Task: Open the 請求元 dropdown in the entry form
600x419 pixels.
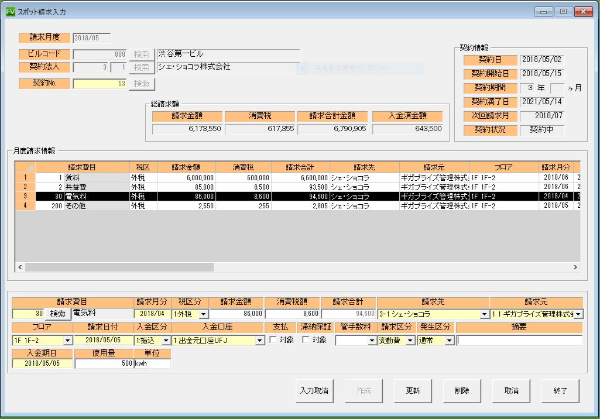Action: 578,314
